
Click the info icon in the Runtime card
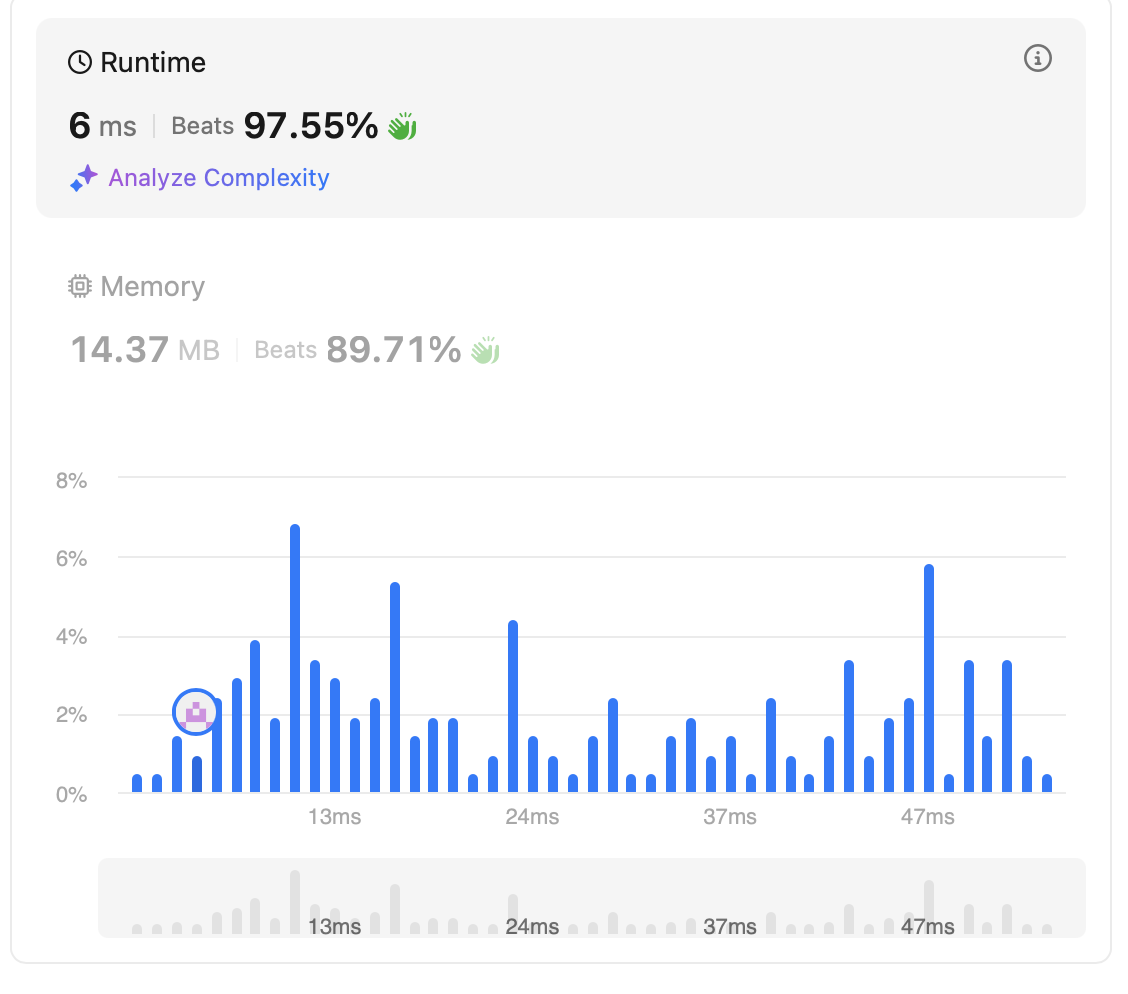(1038, 59)
